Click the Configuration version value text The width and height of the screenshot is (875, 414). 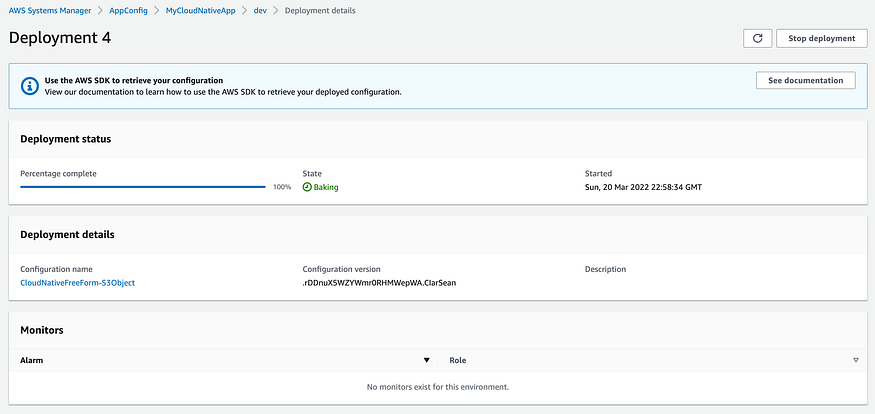[x=379, y=283]
